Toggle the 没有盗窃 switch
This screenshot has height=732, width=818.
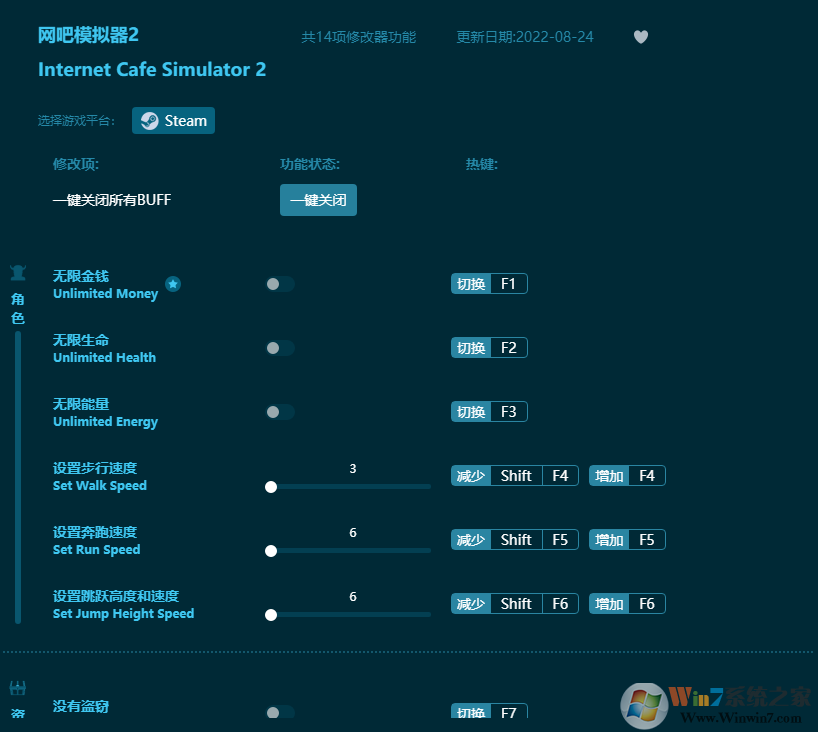[280, 712]
